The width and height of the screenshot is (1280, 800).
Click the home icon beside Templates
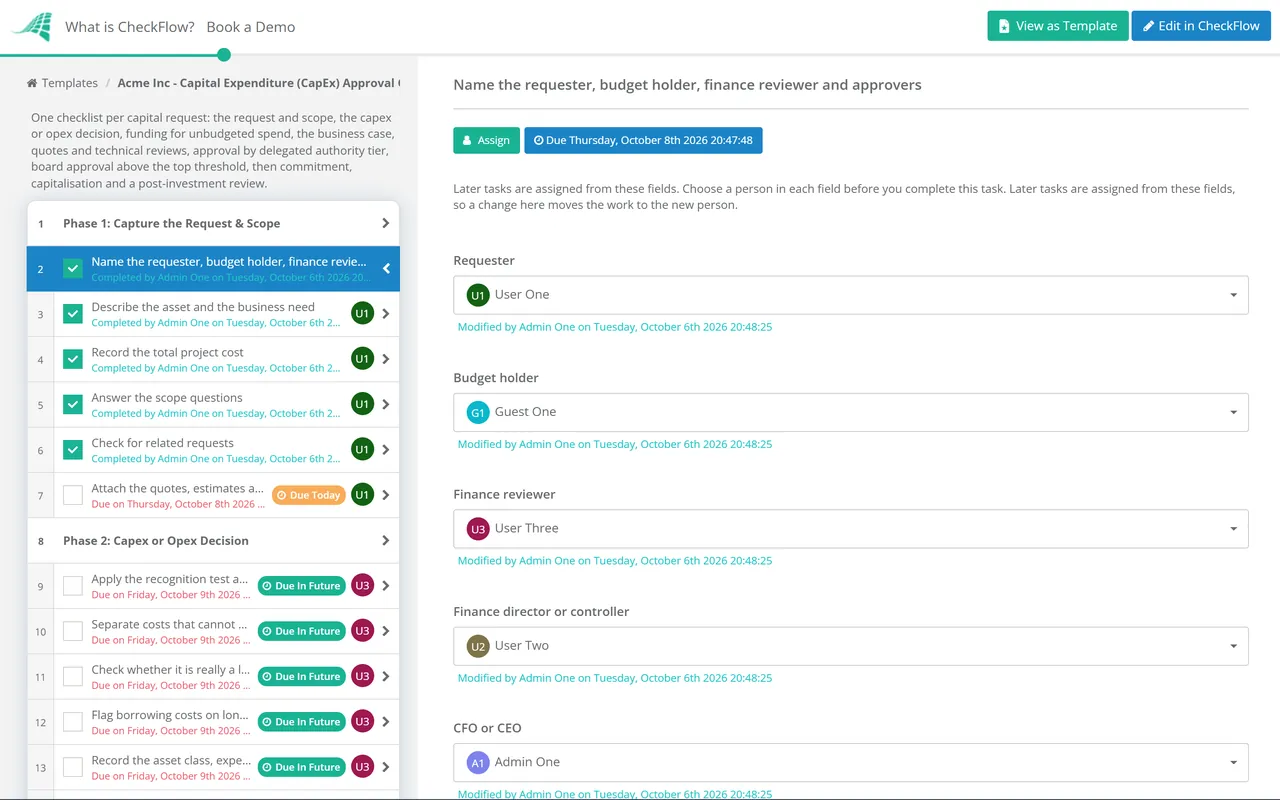coord(32,83)
